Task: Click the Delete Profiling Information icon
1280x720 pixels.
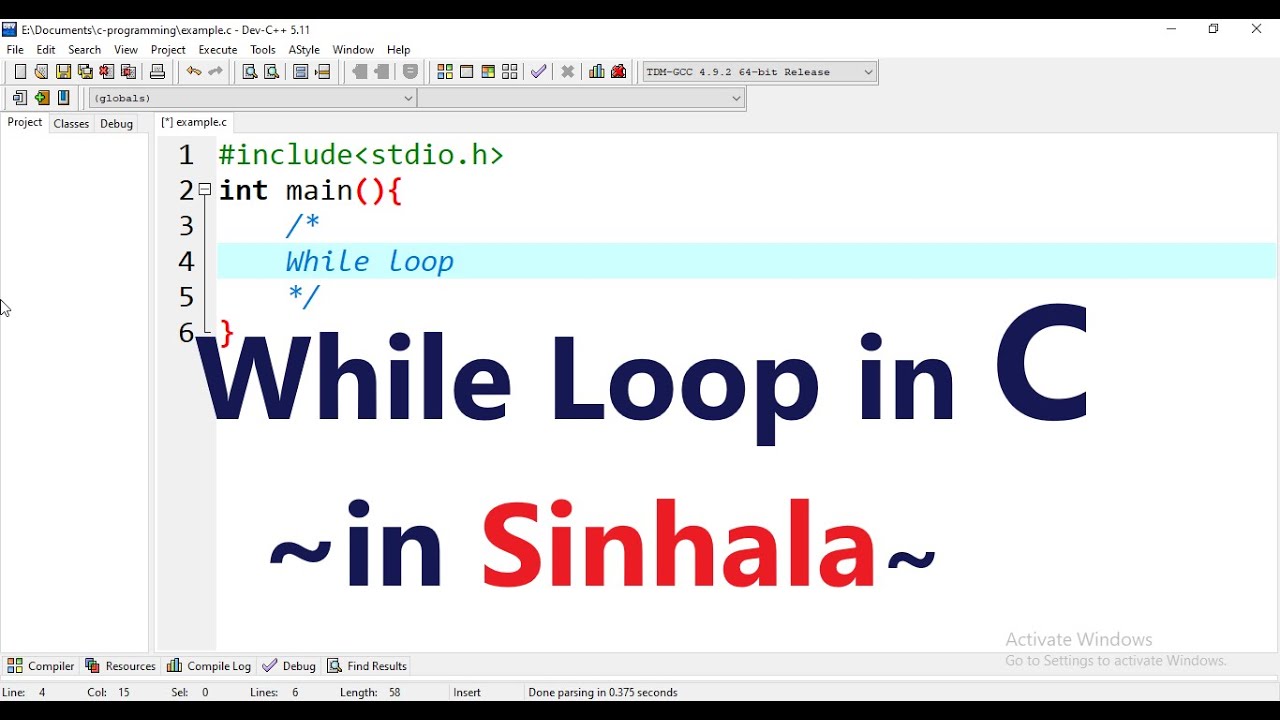Action: click(619, 72)
